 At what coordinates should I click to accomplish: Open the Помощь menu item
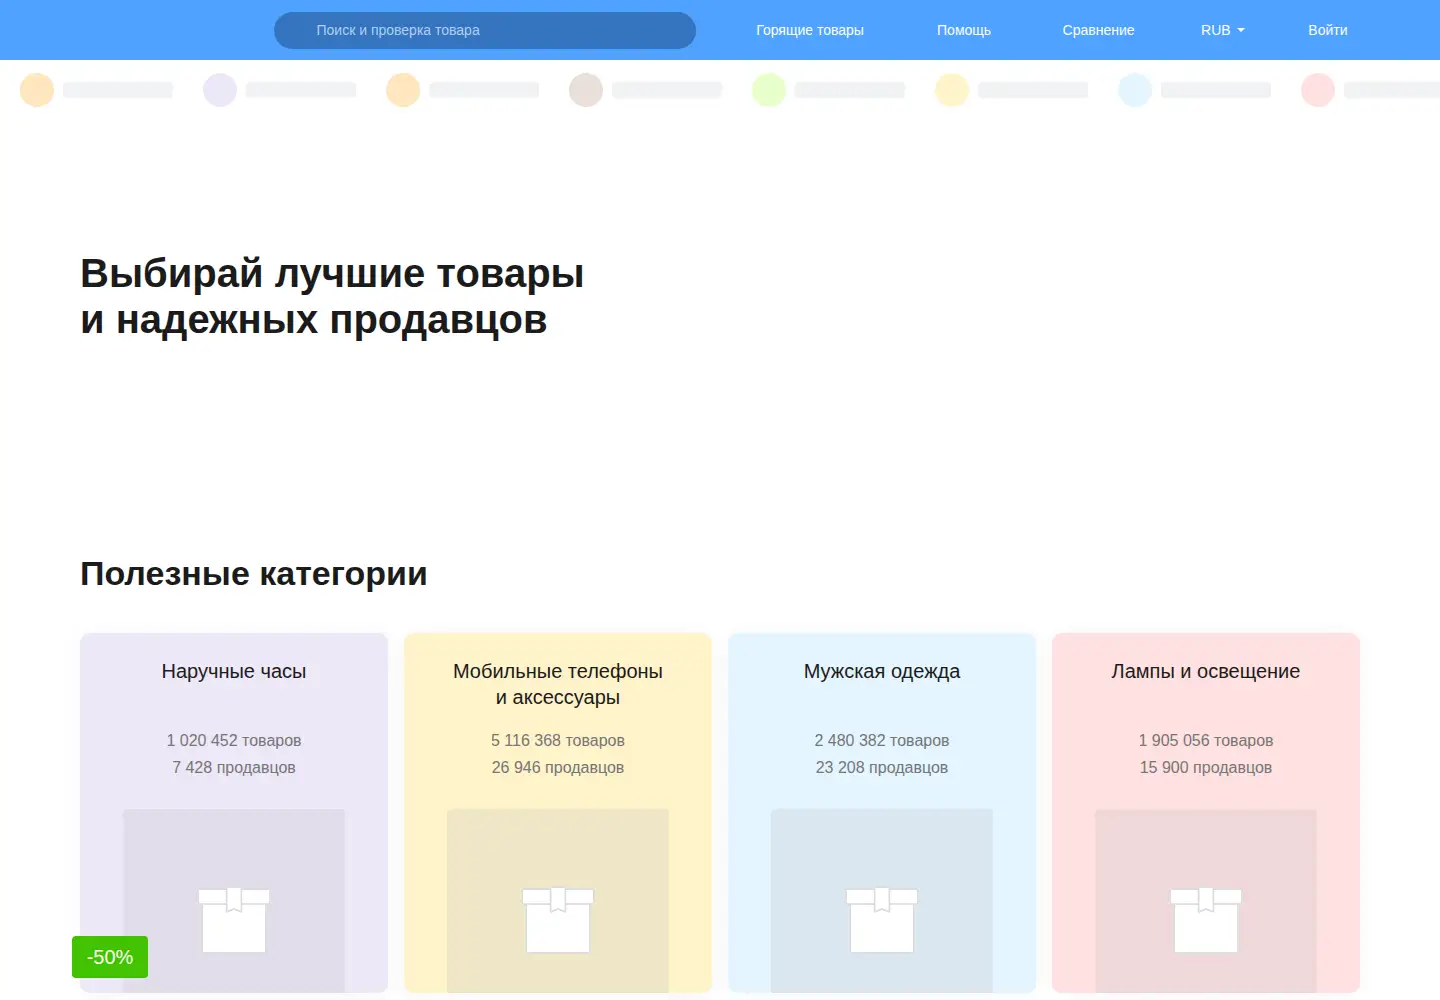click(964, 30)
